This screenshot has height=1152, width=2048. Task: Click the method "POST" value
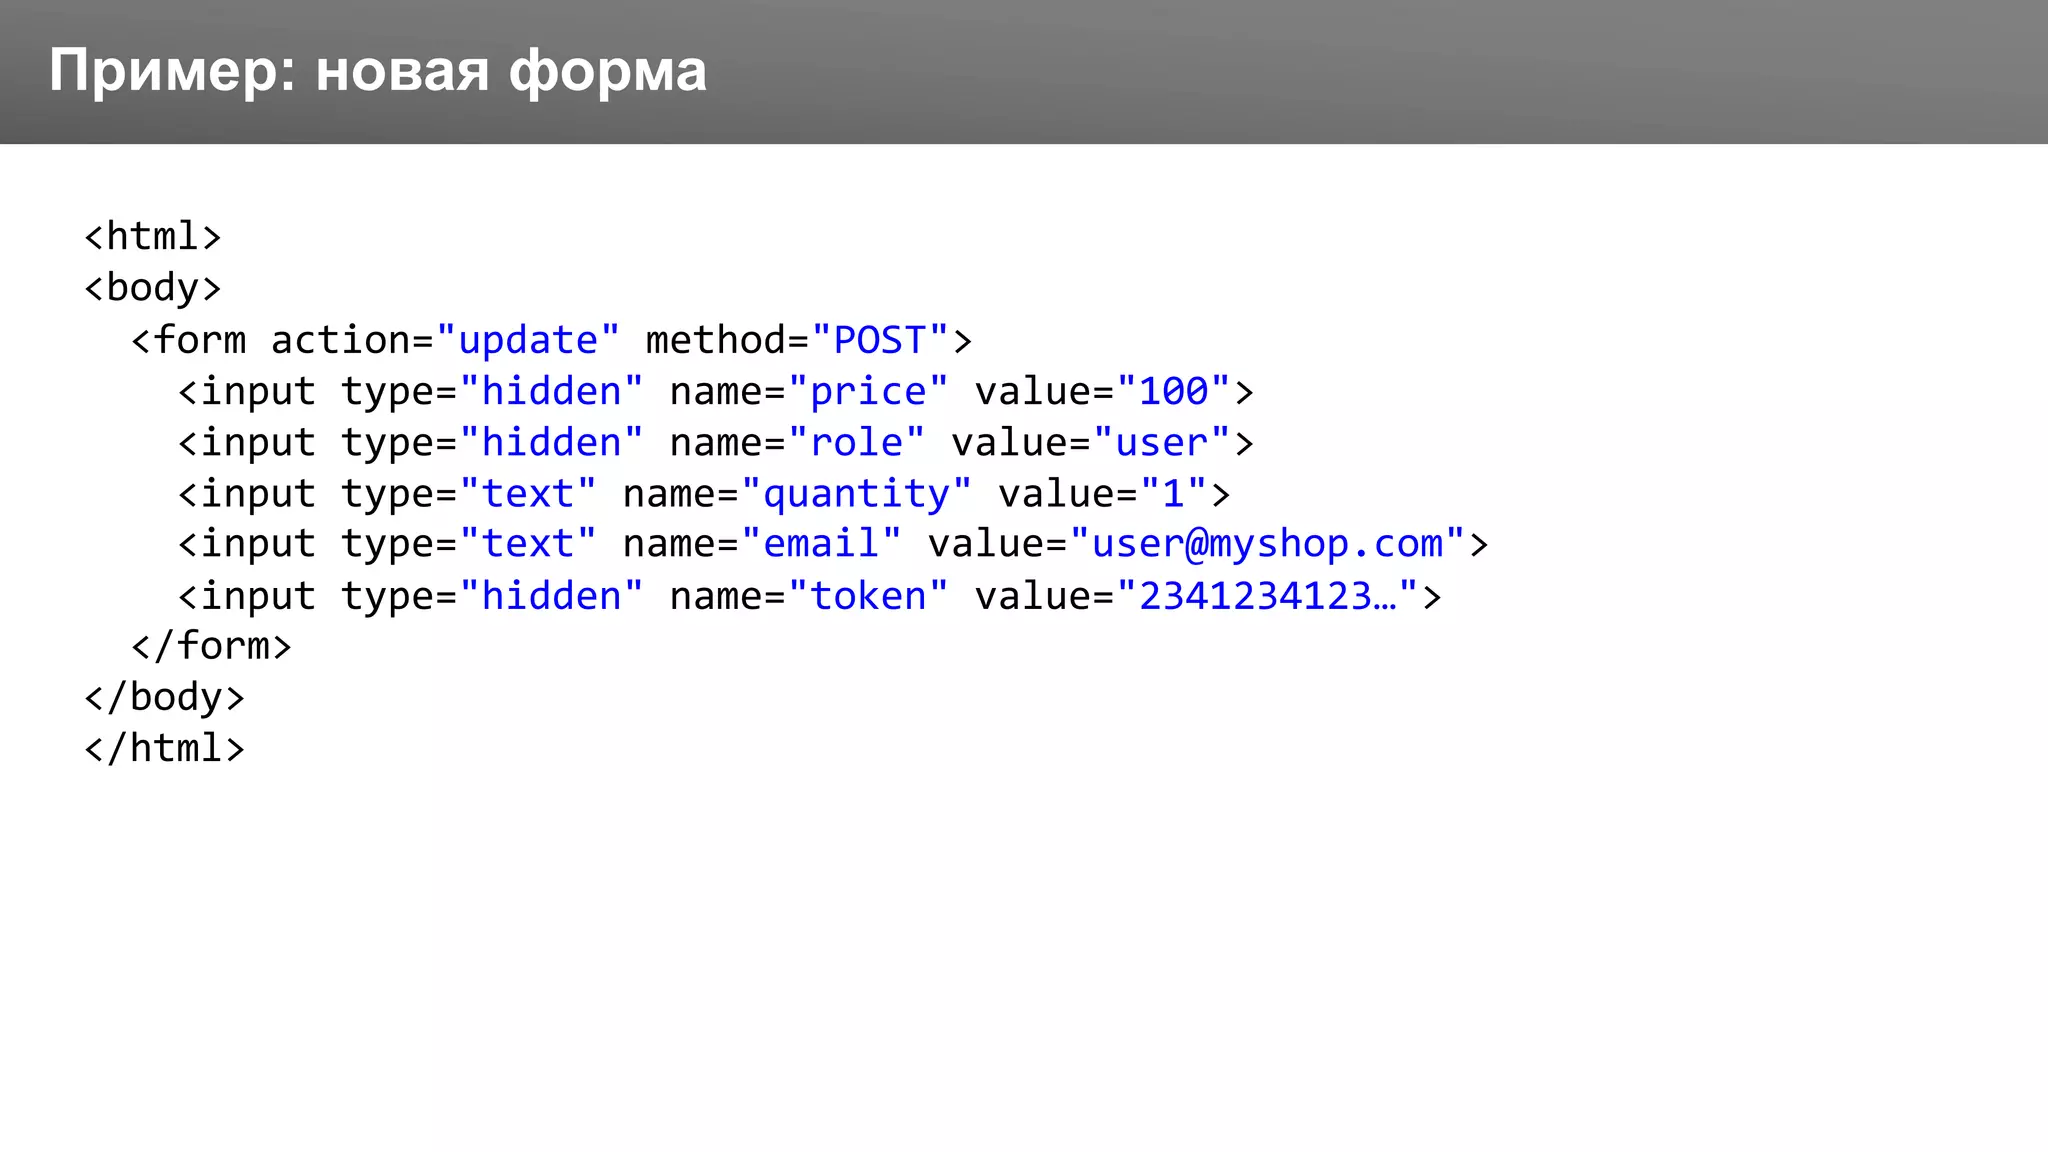(880, 340)
